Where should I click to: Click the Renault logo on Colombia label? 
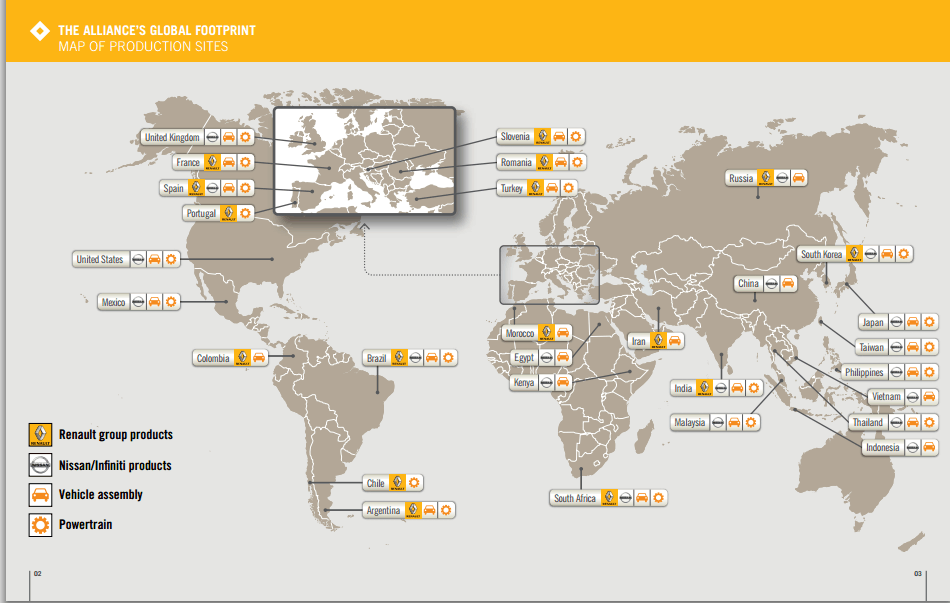[242, 358]
